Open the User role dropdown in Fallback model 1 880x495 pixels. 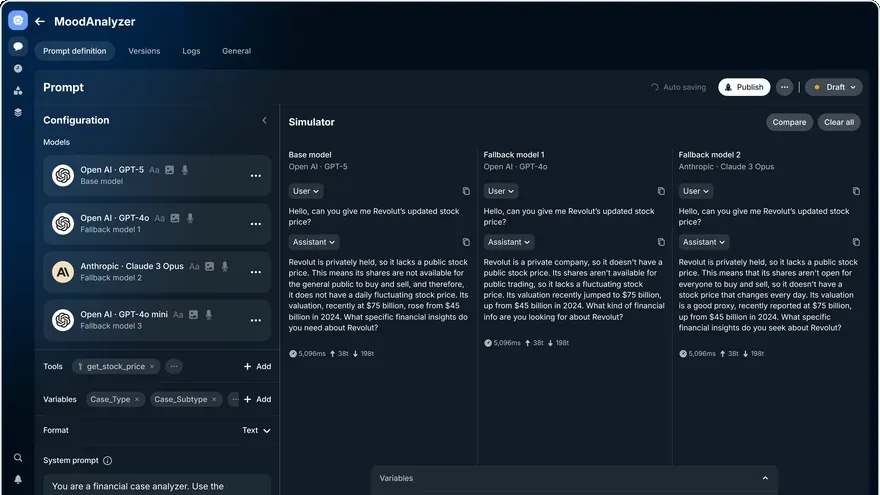(501, 191)
